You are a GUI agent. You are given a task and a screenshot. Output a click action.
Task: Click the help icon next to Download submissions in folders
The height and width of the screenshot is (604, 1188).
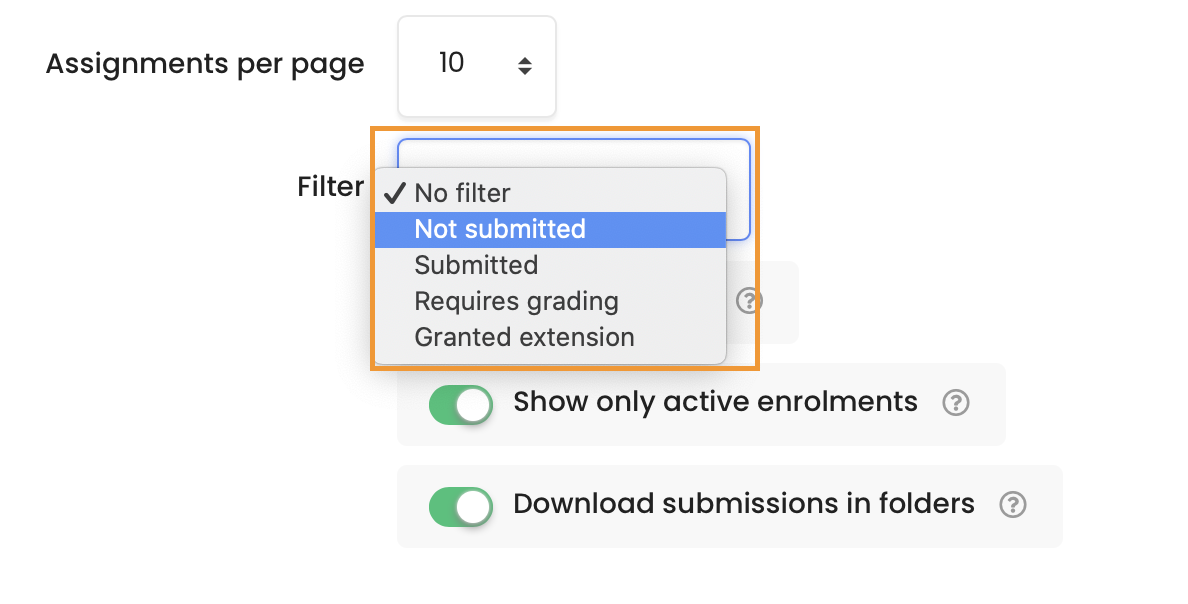(1012, 506)
